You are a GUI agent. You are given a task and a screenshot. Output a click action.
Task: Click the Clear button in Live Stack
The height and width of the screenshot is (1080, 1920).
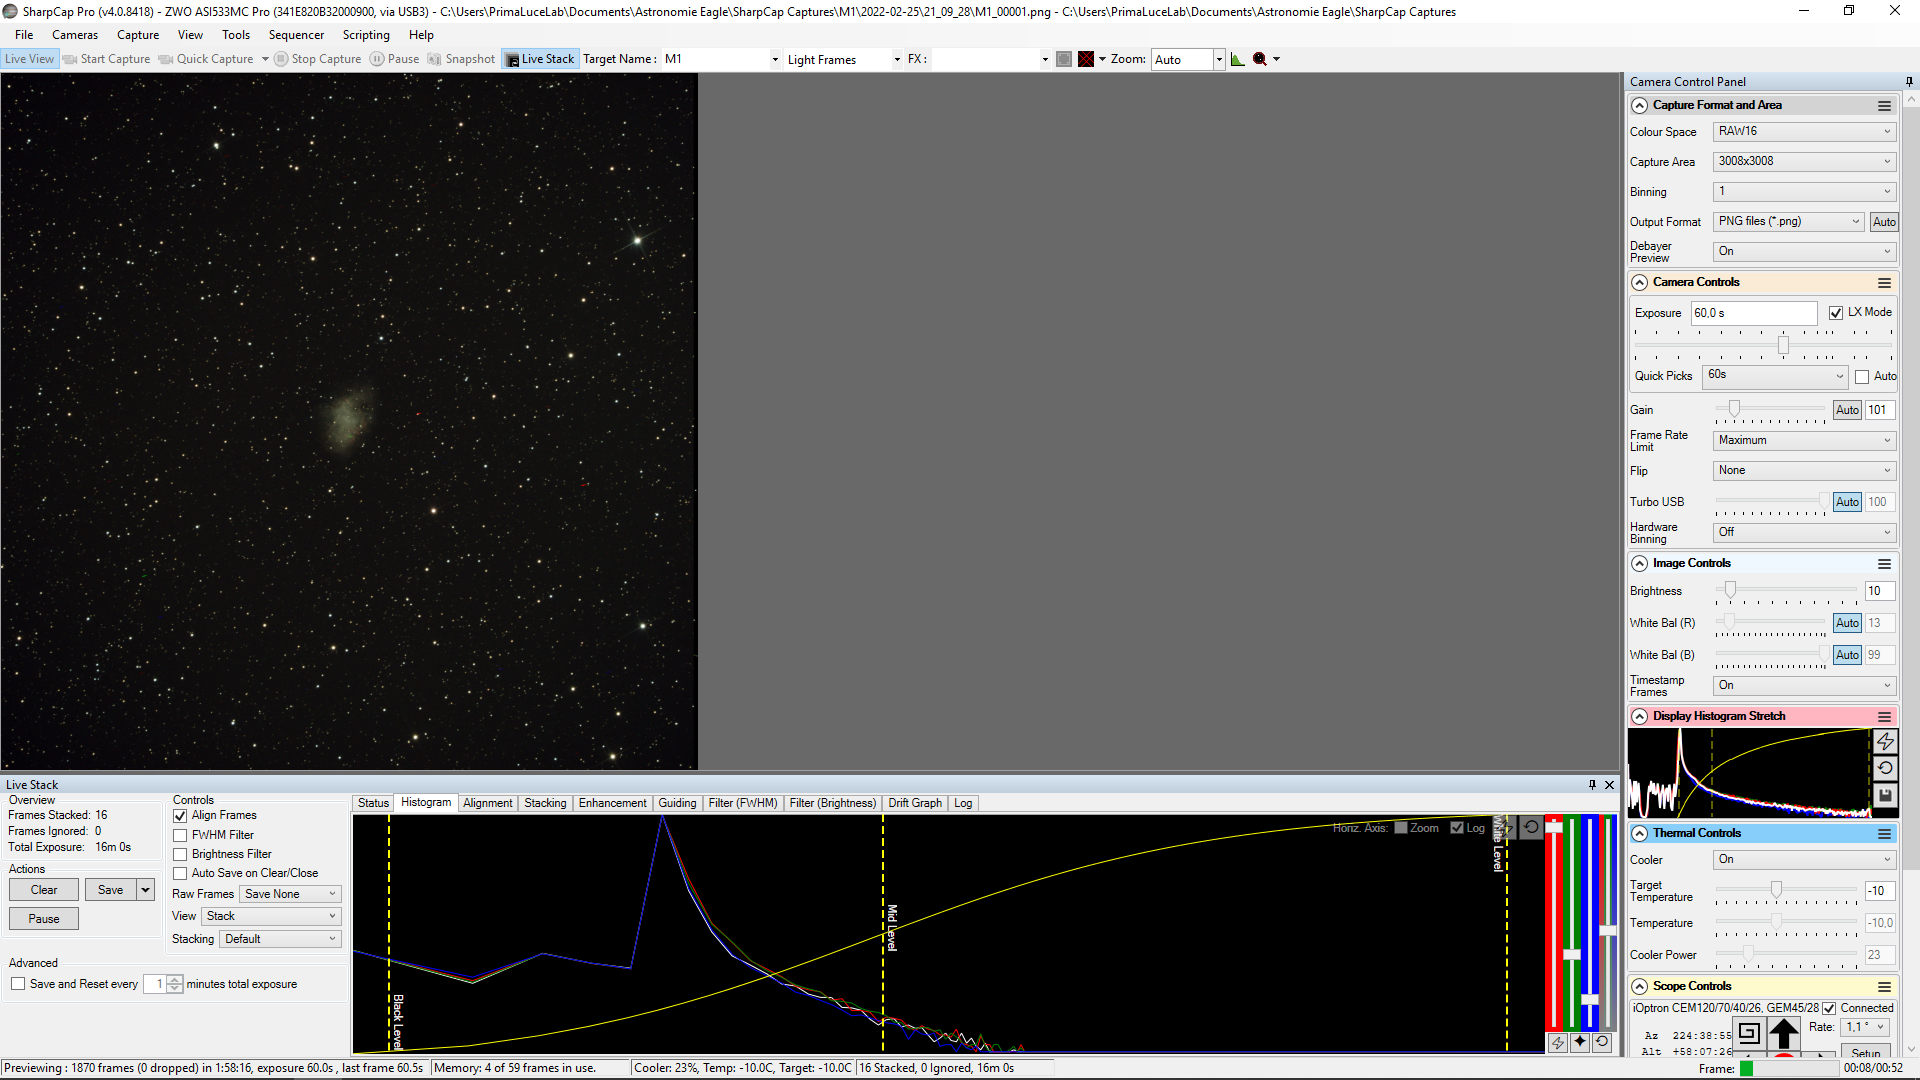pos(44,890)
